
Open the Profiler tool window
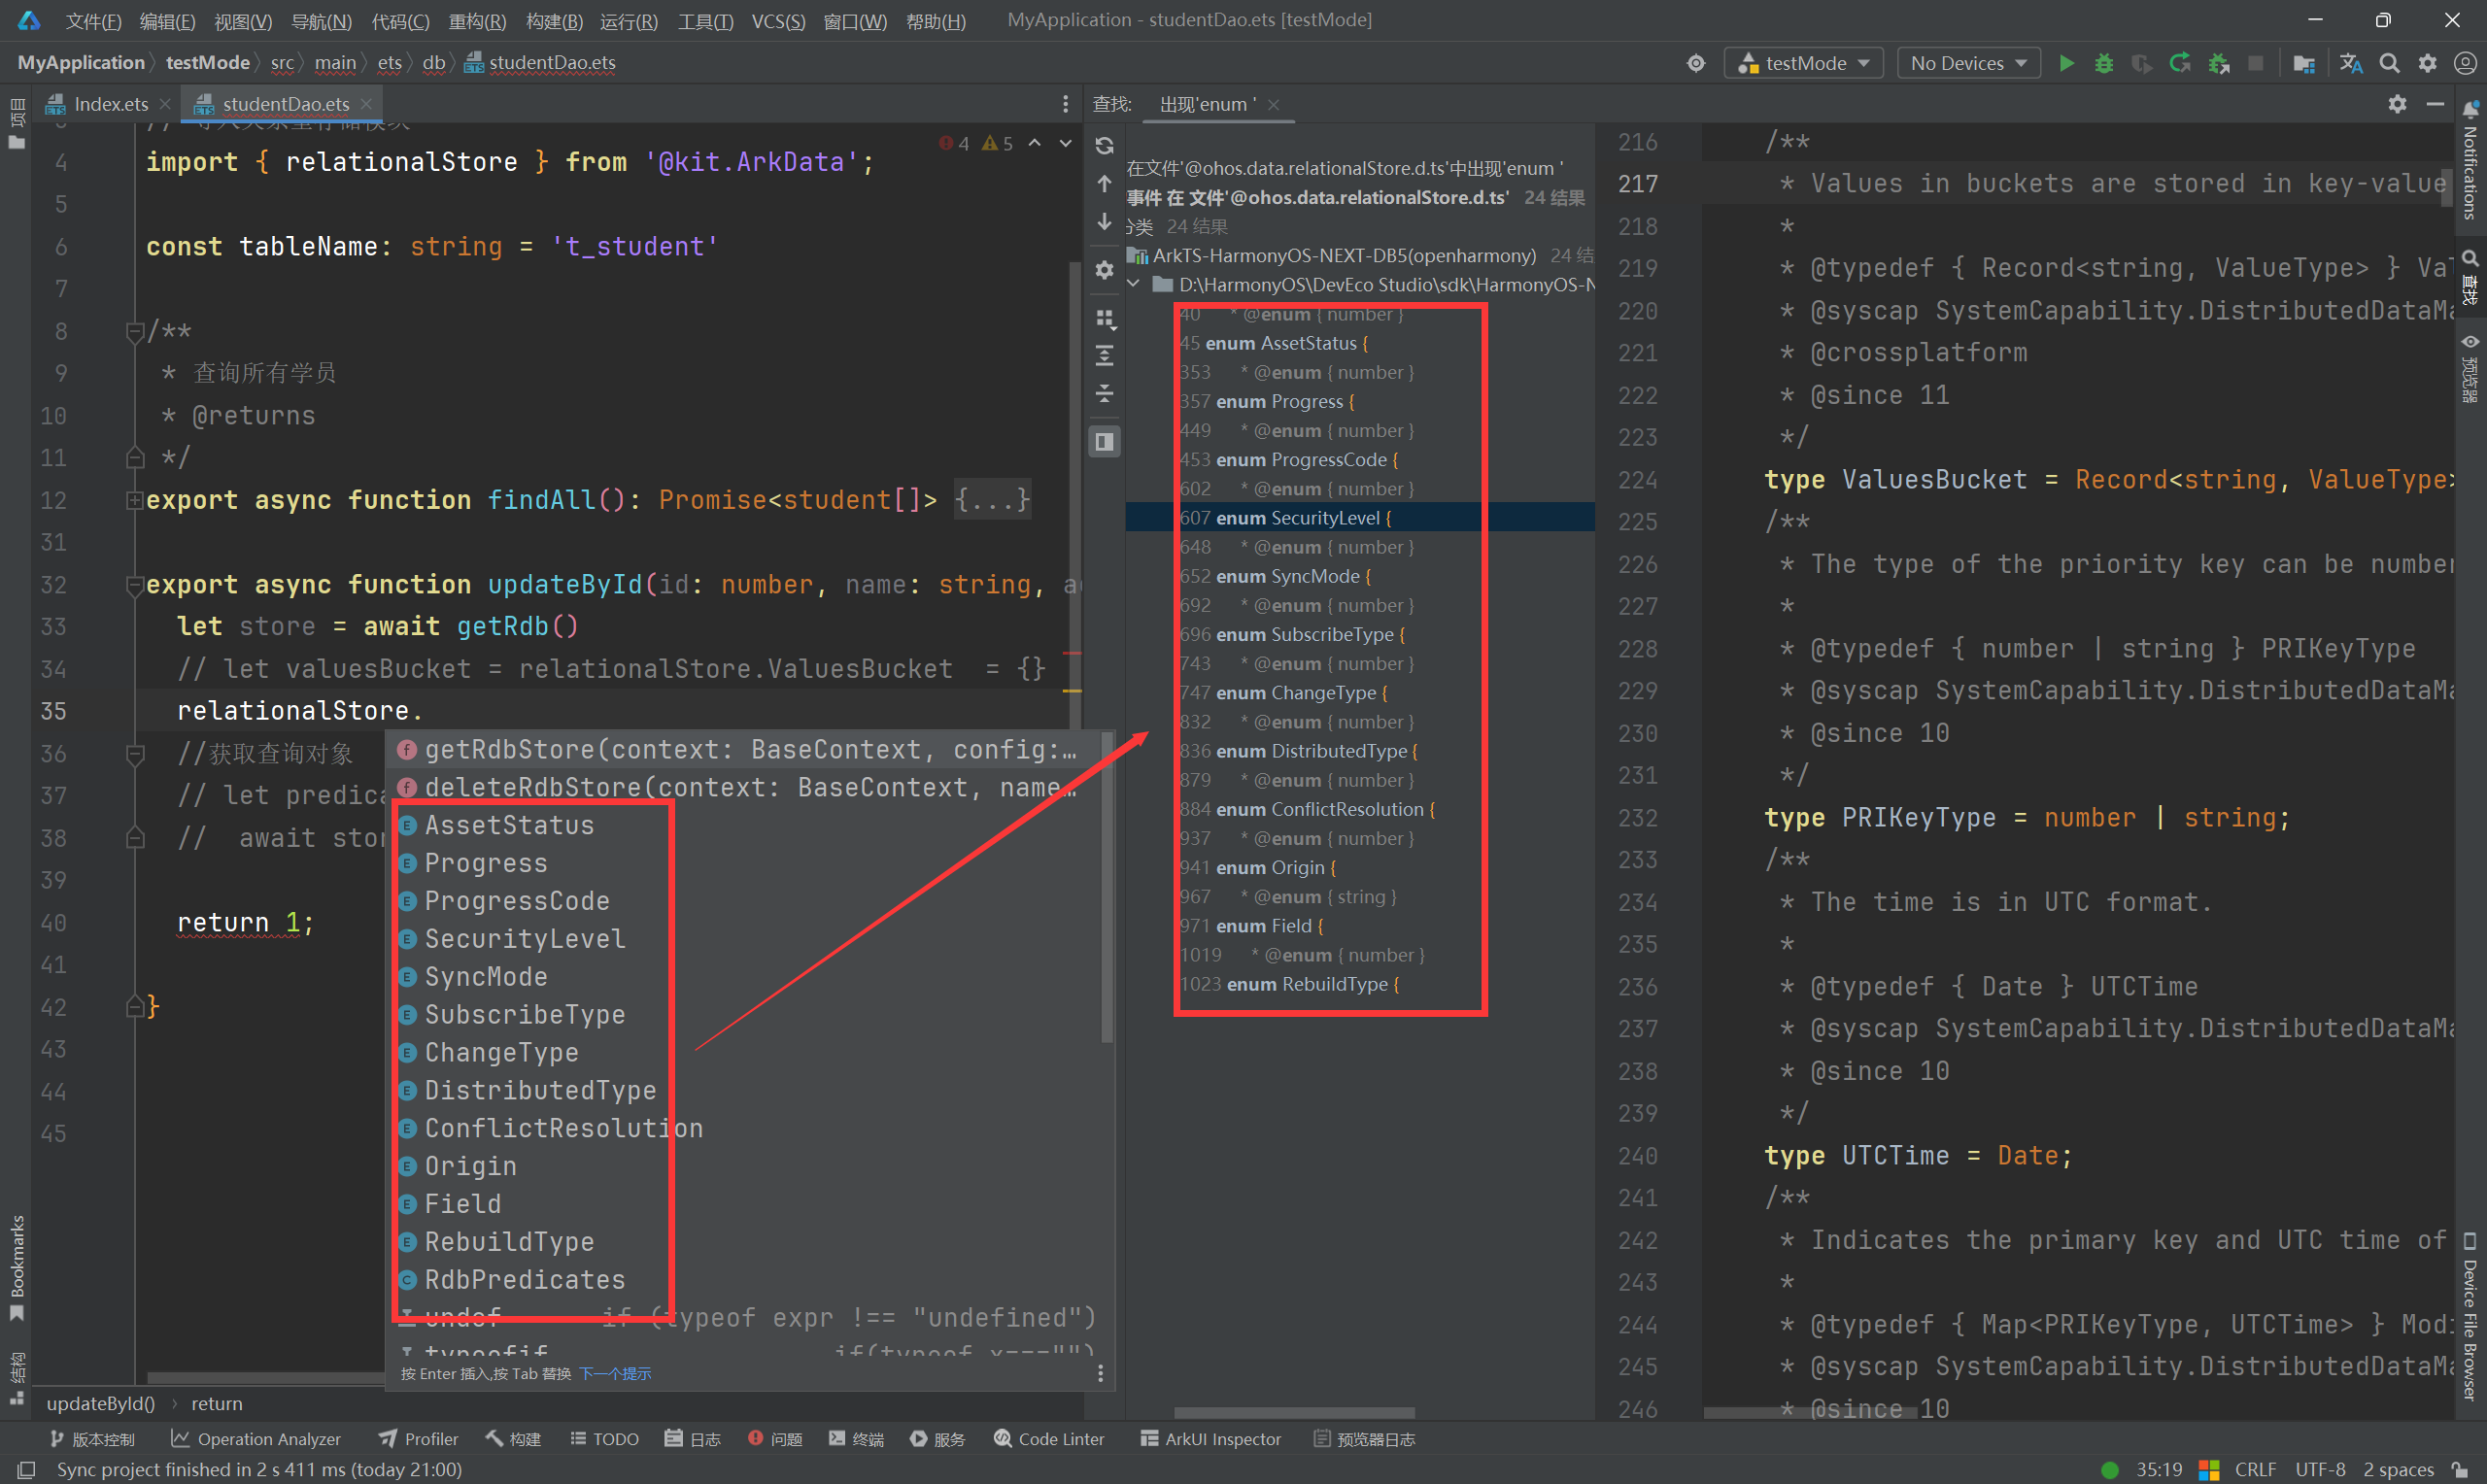(x=418, y=1439)
